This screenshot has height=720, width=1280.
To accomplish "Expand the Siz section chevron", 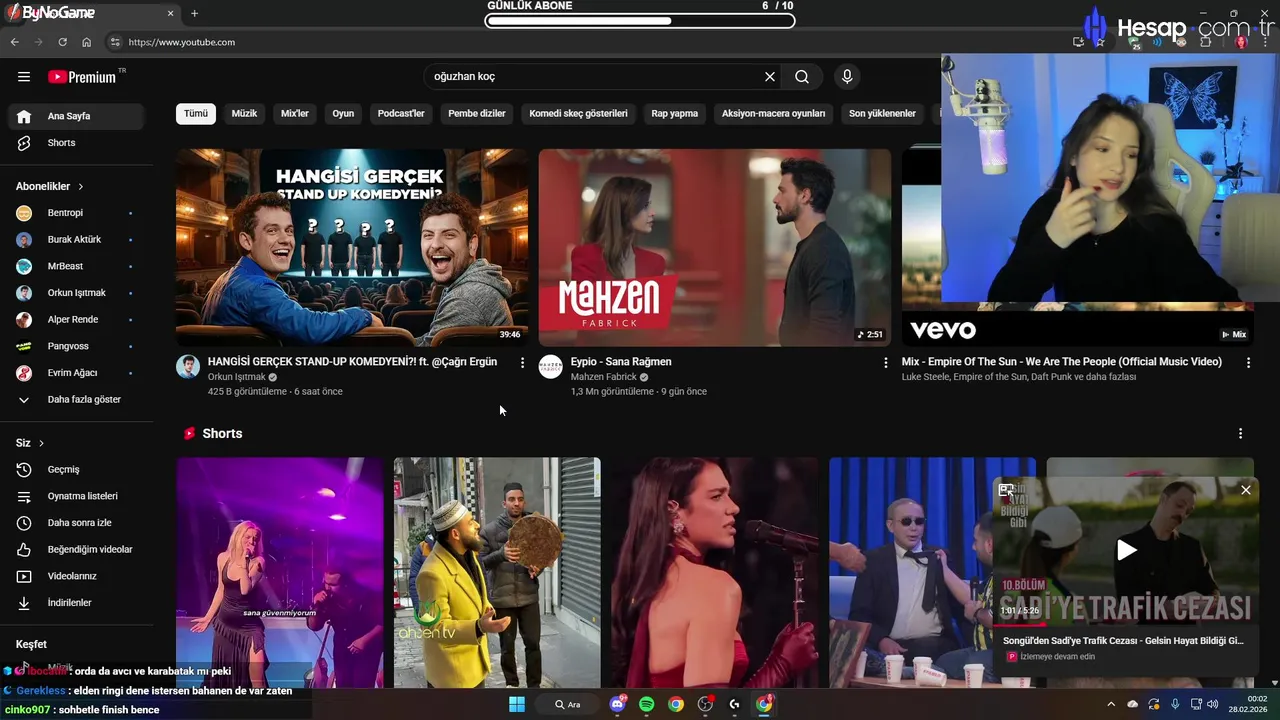I will [x=41, y=443].
